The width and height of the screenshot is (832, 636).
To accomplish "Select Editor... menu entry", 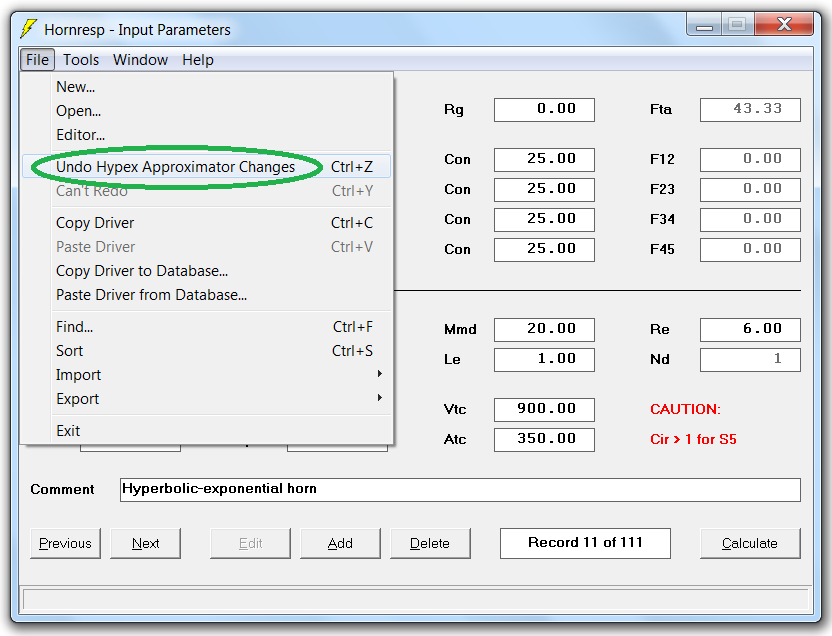I will click(x=207, y=135).
